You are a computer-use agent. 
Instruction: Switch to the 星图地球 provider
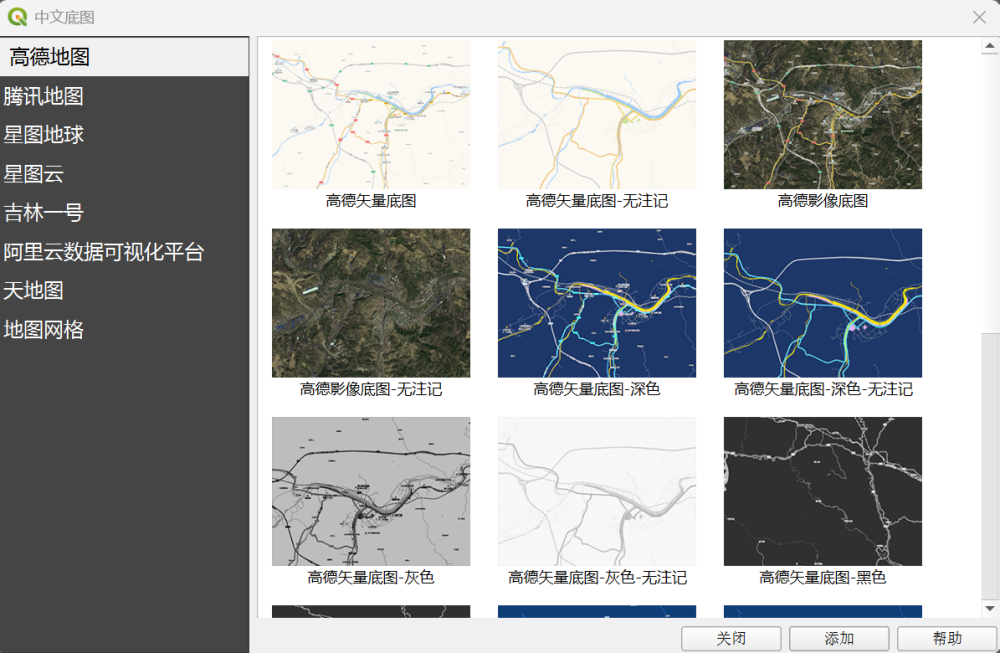tap(44, 135)
